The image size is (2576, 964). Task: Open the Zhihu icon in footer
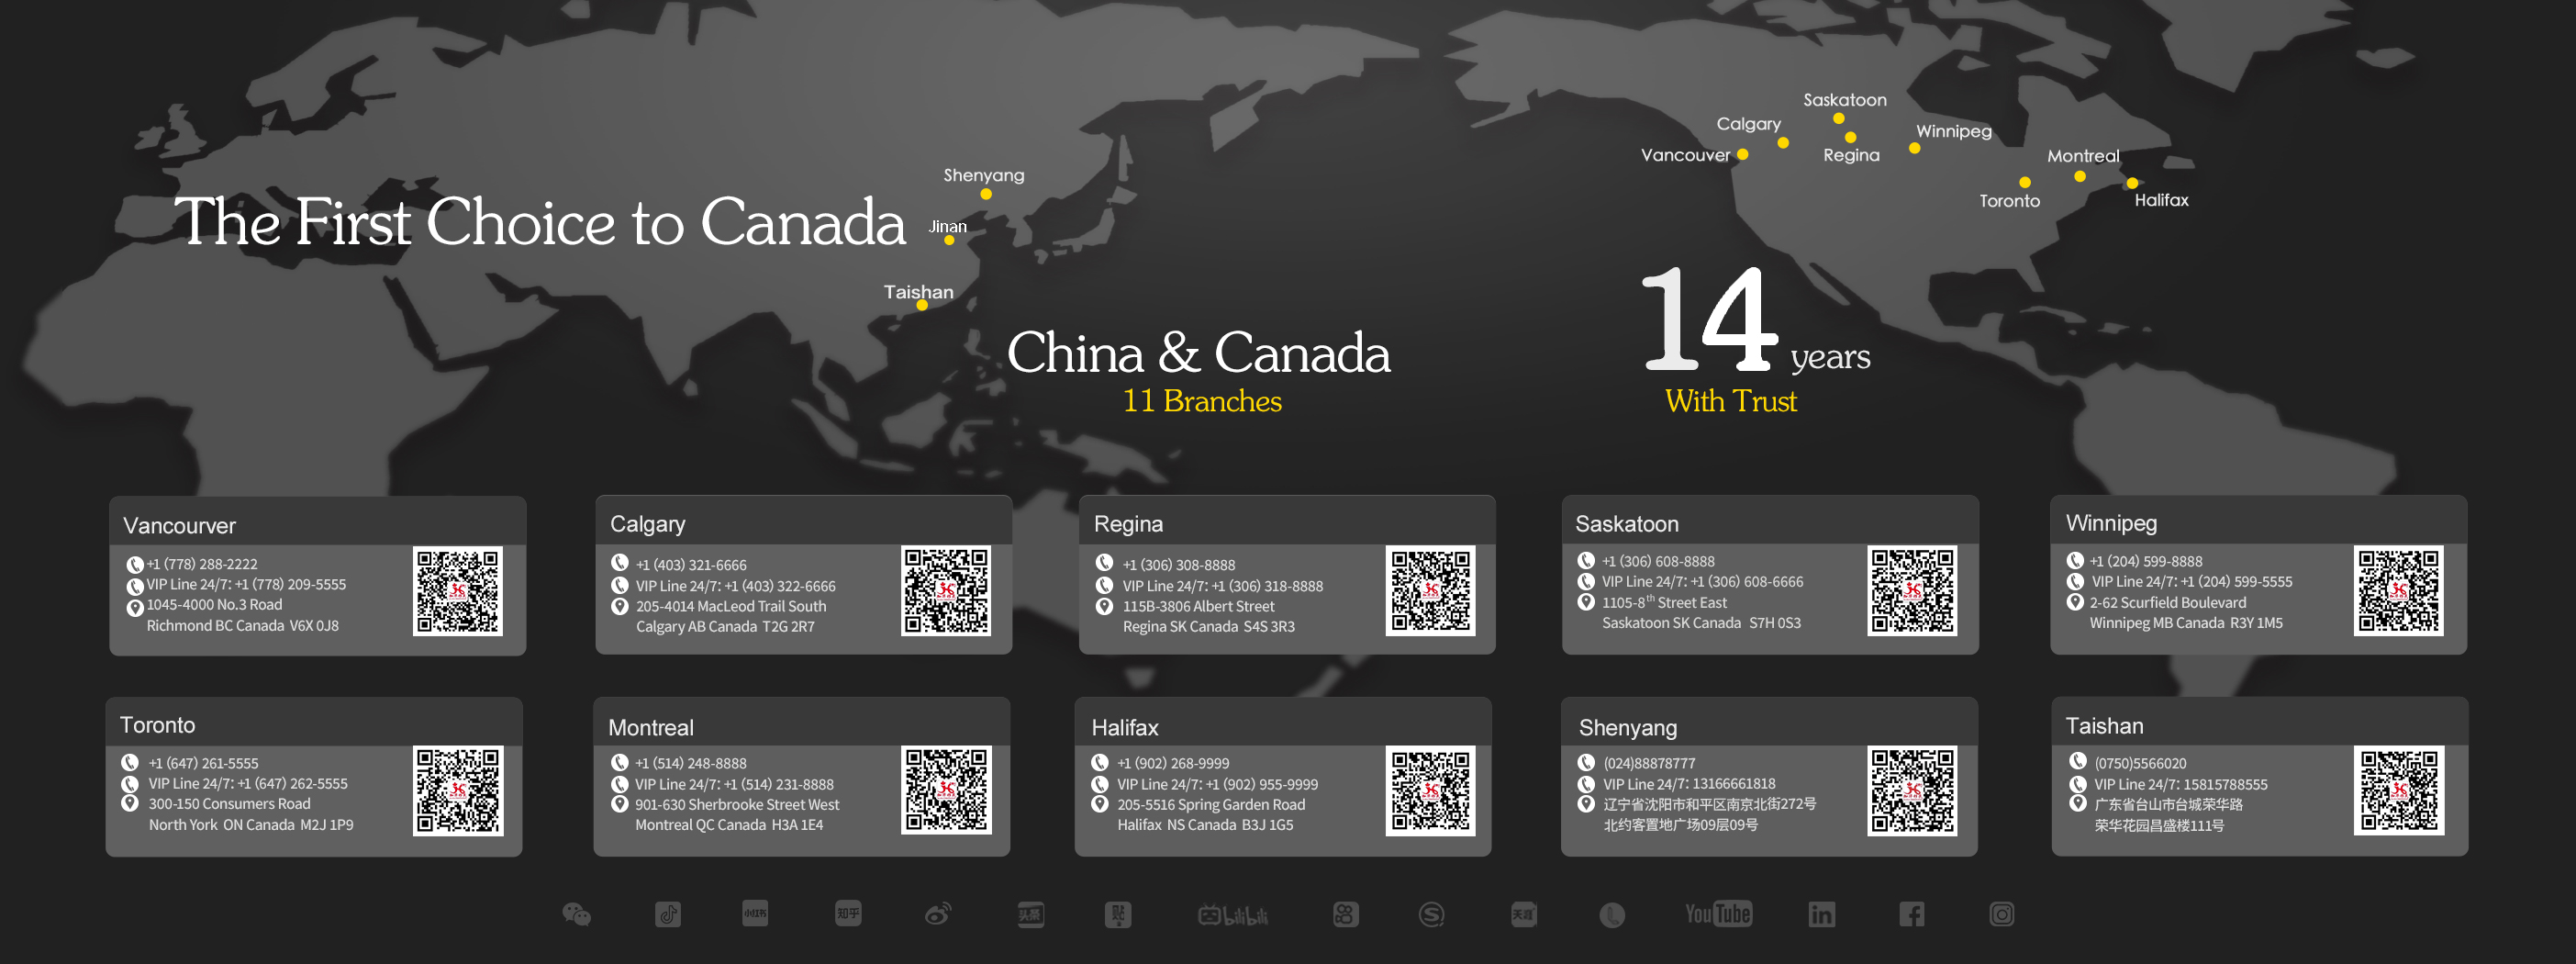tap(848, 913)
